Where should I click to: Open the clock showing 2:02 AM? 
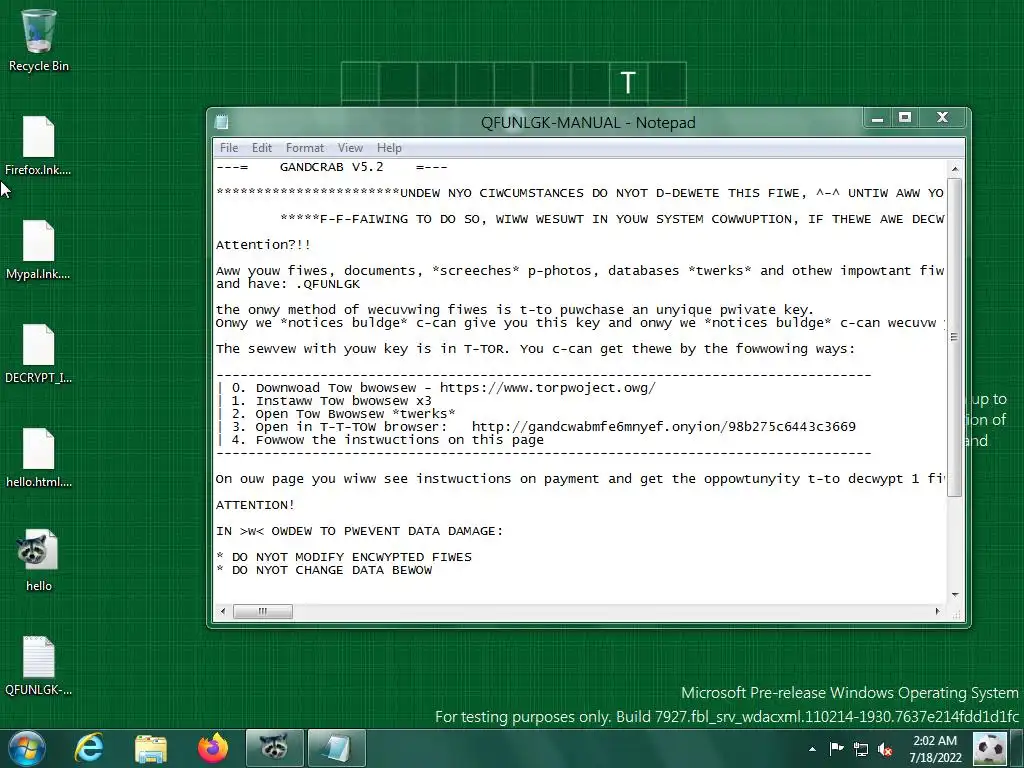[x=935, y=749]
